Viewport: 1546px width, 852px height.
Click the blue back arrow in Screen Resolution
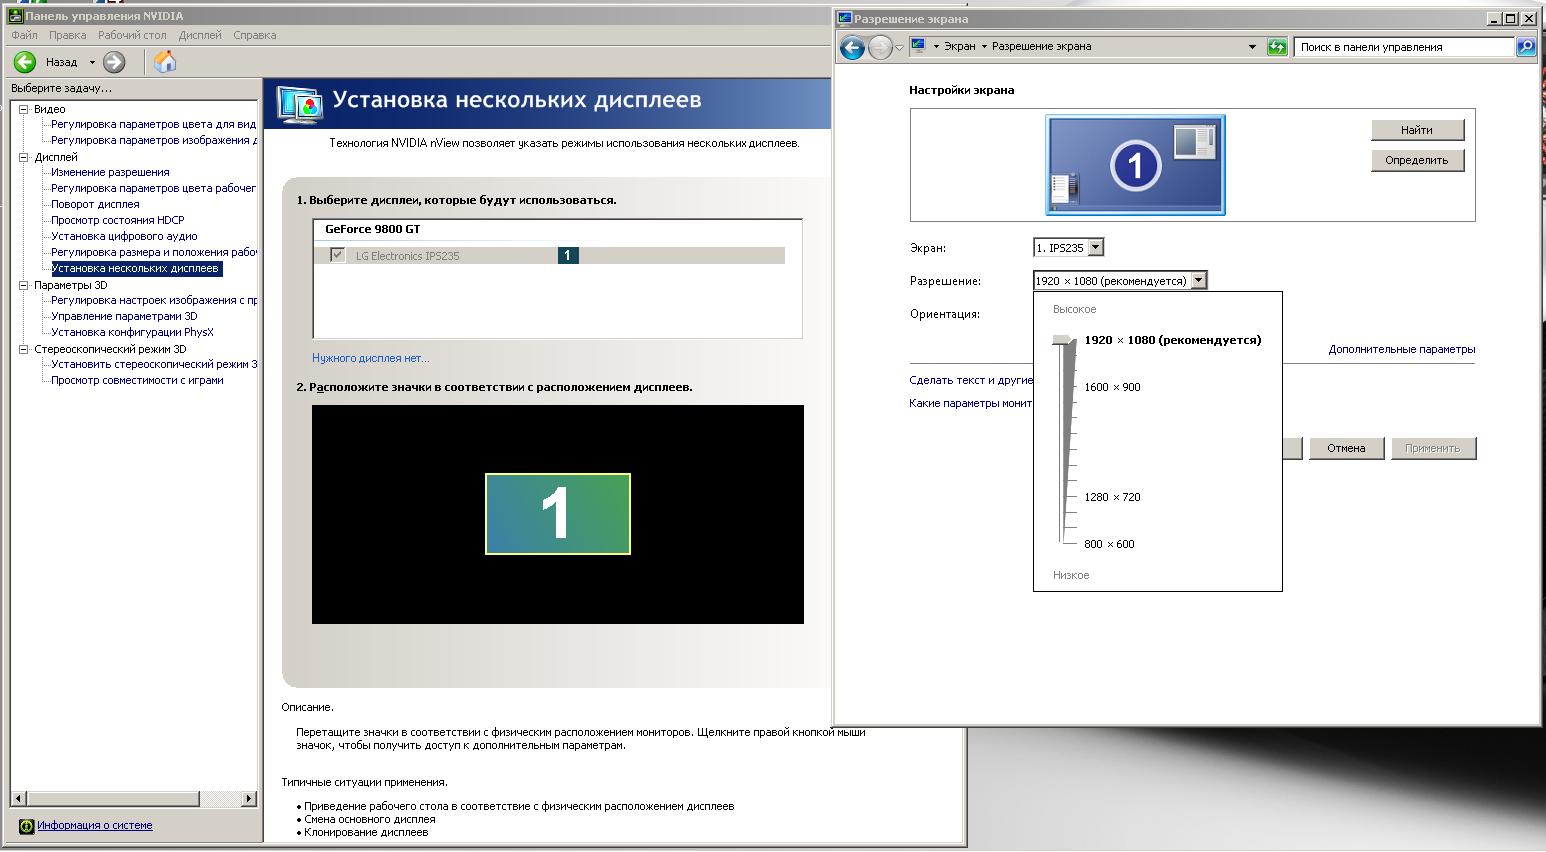(852, 47)
